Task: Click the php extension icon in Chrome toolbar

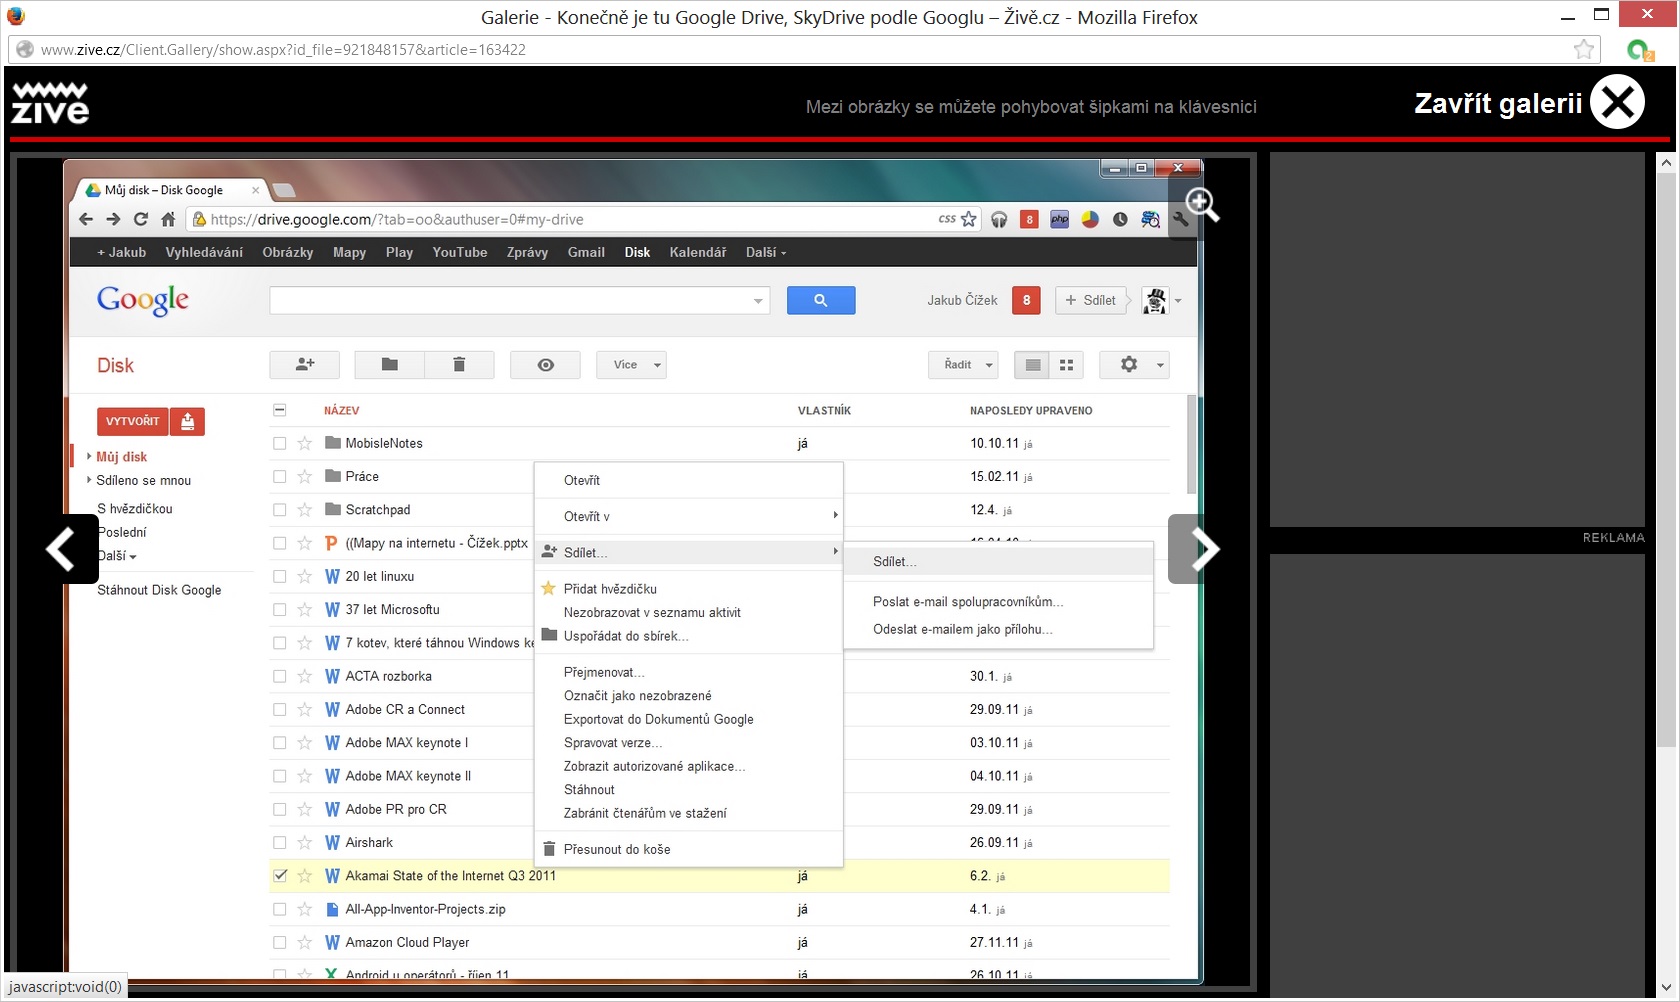Action: 1059,220
